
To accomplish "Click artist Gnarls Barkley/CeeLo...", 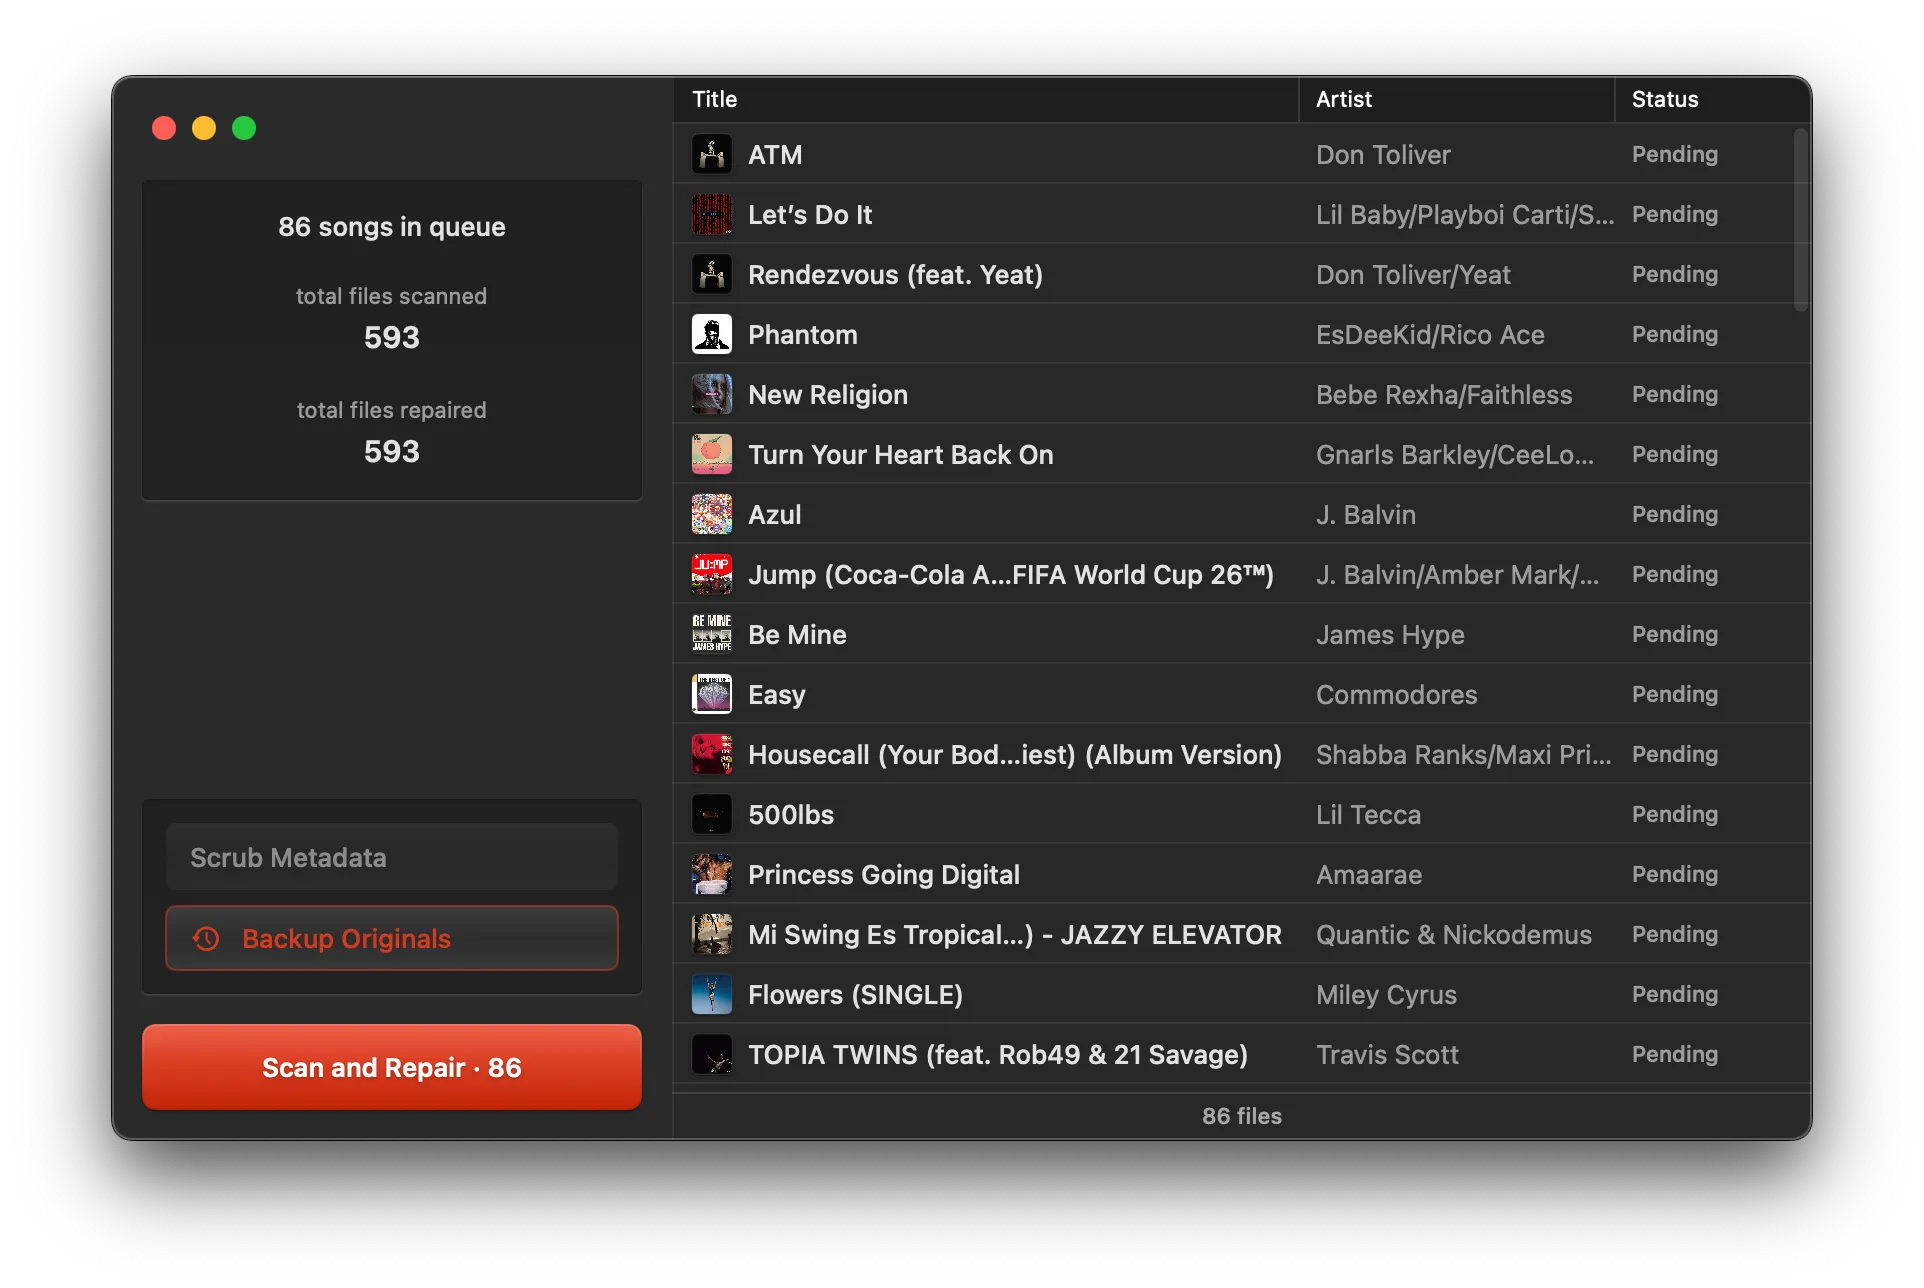I will click(x=1455, y=455).
